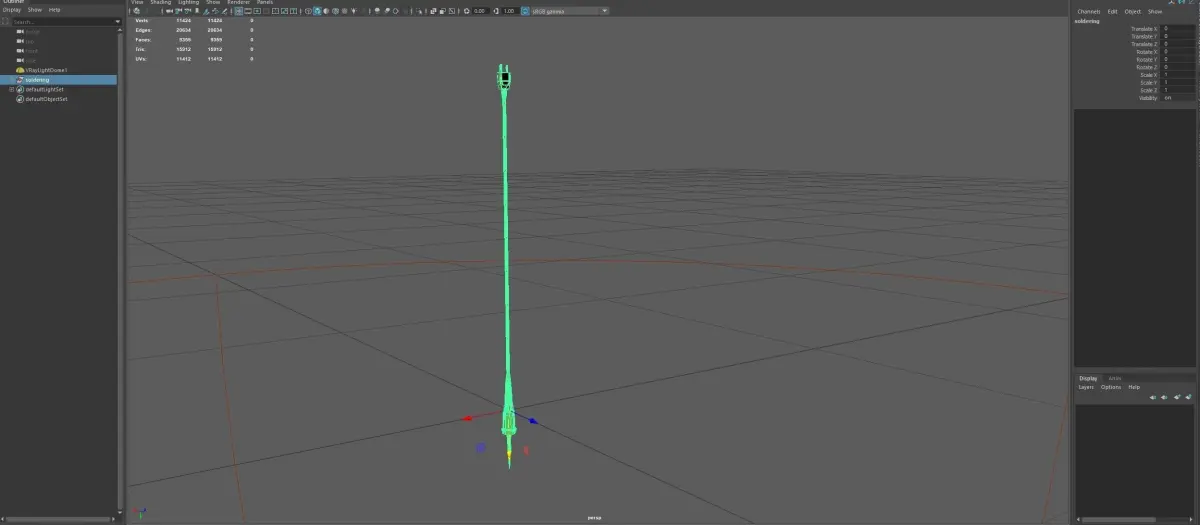
Task: Open the Outliner Show menu
Action: [34, 9]
